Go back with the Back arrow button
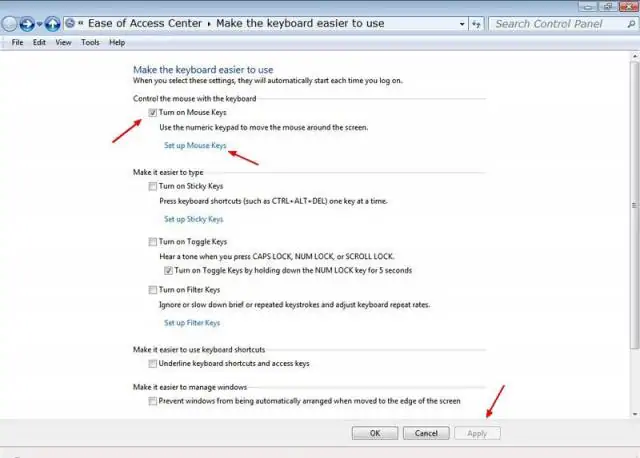The width and height of the screenshot is (640, 458). click(x=9, y=24)
